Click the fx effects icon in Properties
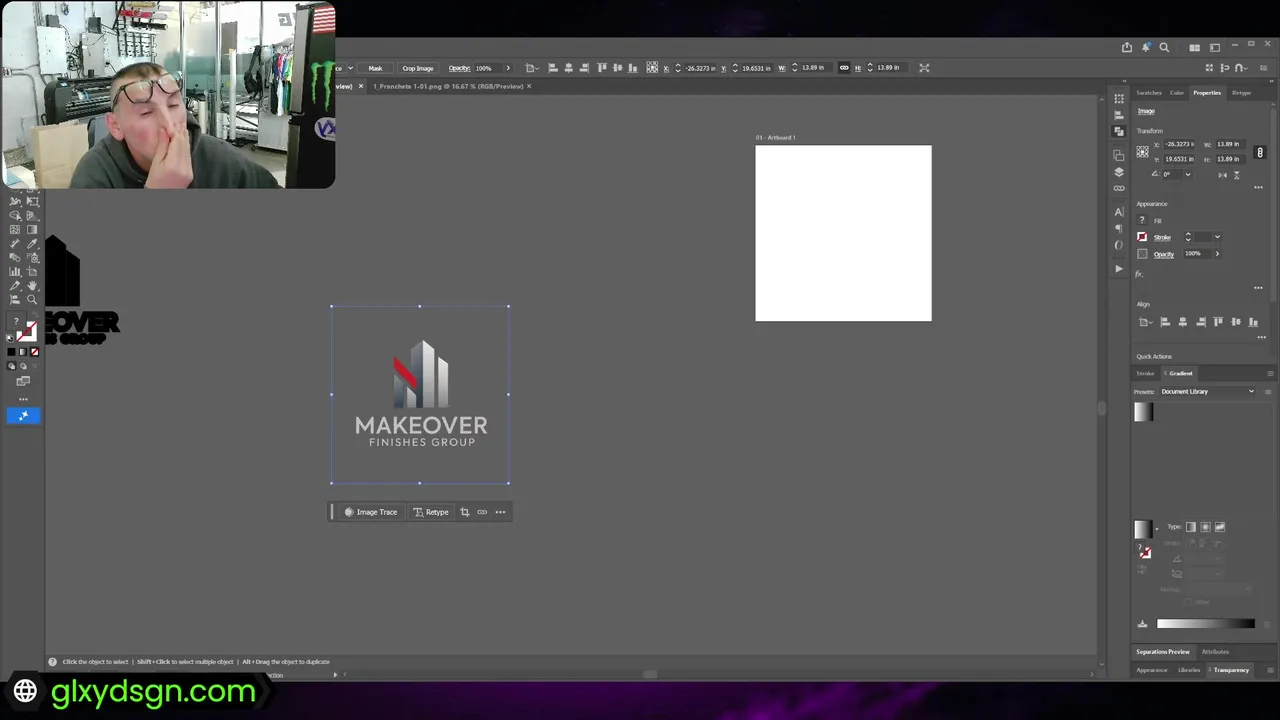Image resolution: width=1280 pixels, height=720 pixels. coord(1139,274)
